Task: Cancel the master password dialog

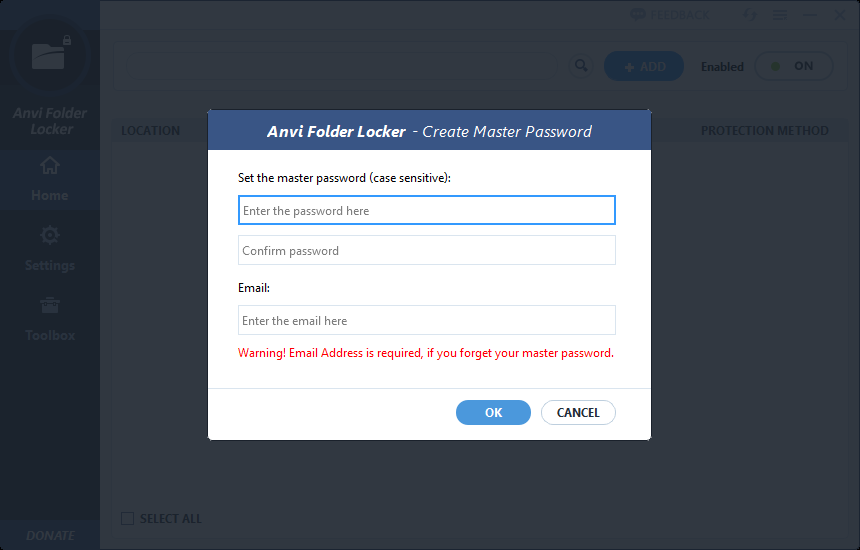Action: click(578, 412)
